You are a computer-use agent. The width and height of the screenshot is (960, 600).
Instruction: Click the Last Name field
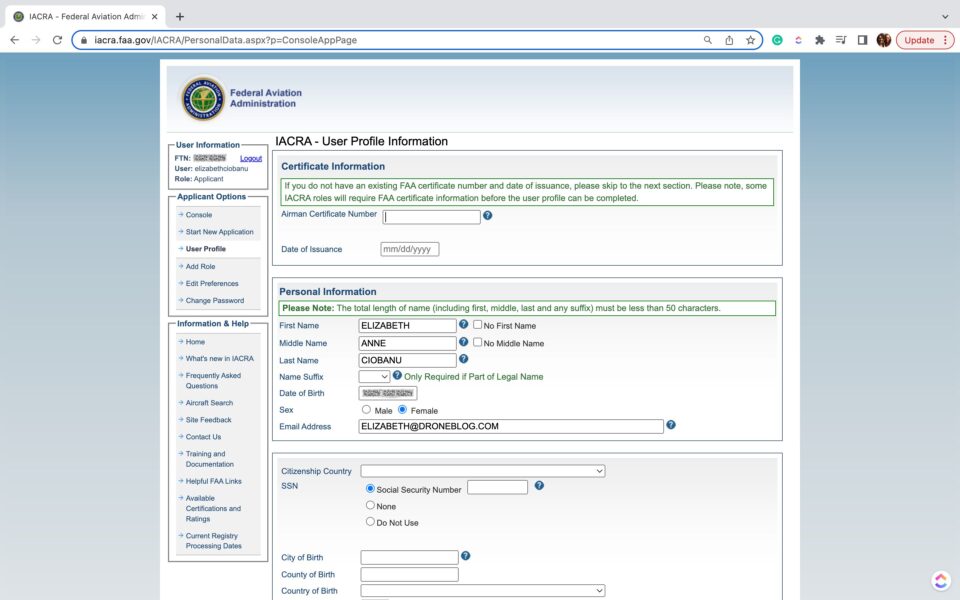tap(407, 360)
